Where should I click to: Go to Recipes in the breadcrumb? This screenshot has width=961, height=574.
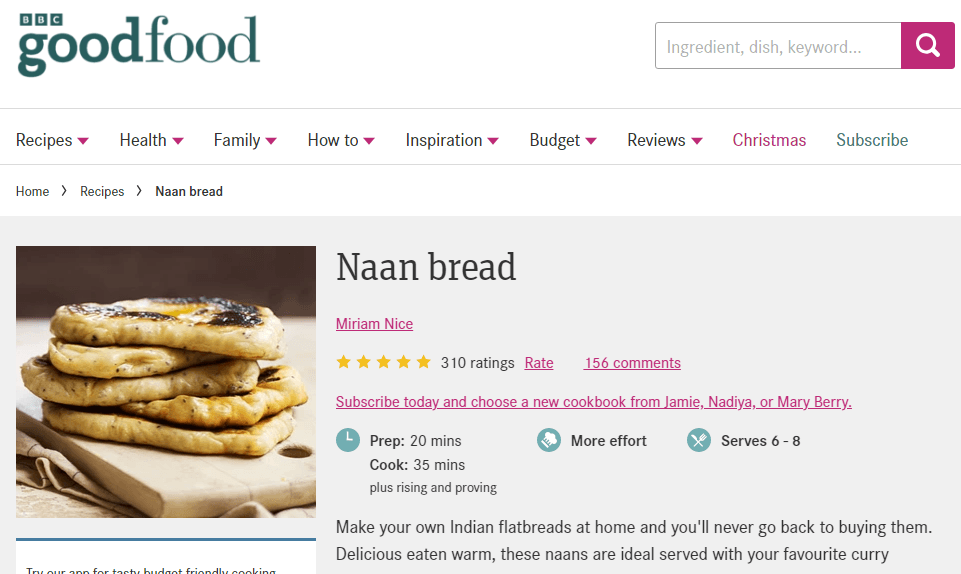point(102,191)
